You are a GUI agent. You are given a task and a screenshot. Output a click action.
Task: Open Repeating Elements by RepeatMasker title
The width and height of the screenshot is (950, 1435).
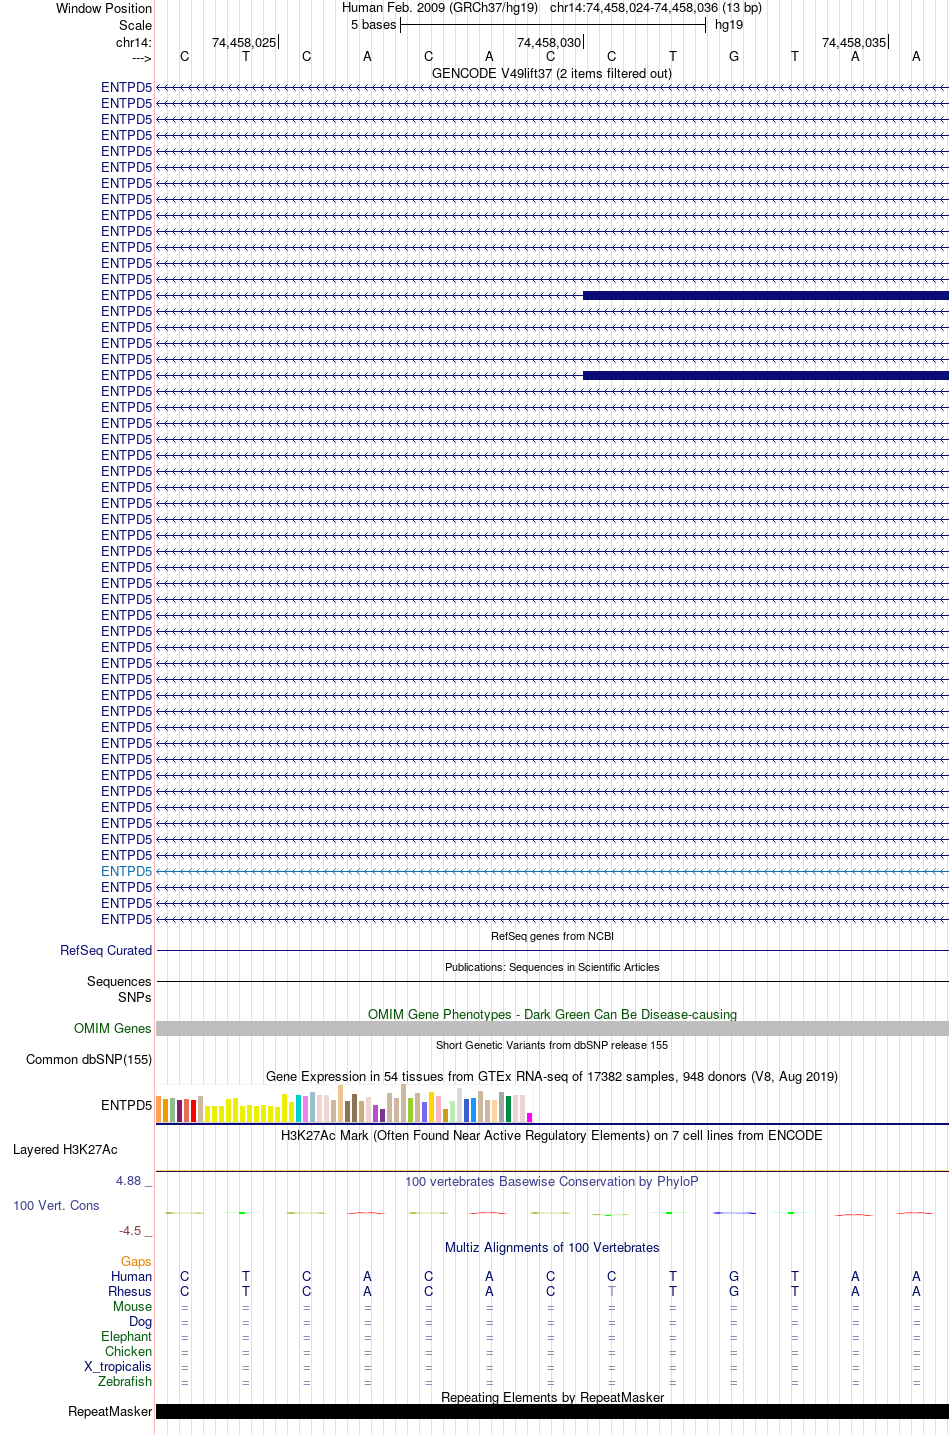(552, 1397)
